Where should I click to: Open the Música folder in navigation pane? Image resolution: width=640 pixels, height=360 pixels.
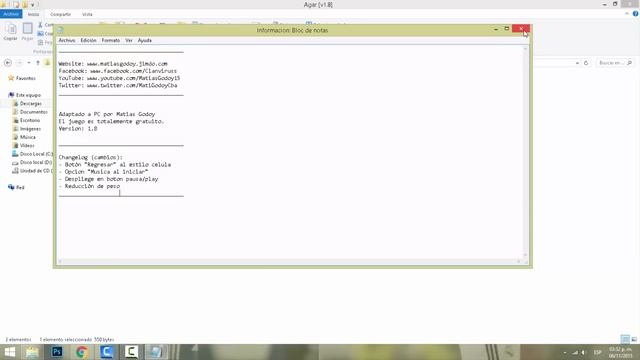[x=28, y=137]
